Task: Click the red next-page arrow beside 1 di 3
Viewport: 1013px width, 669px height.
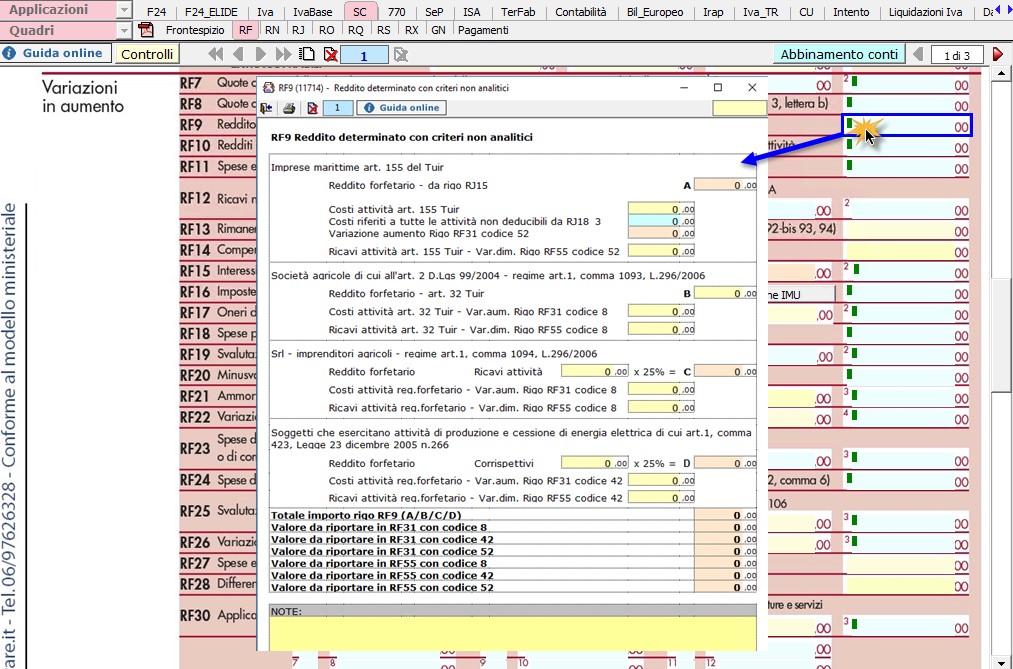Action: tap(998, 54)
